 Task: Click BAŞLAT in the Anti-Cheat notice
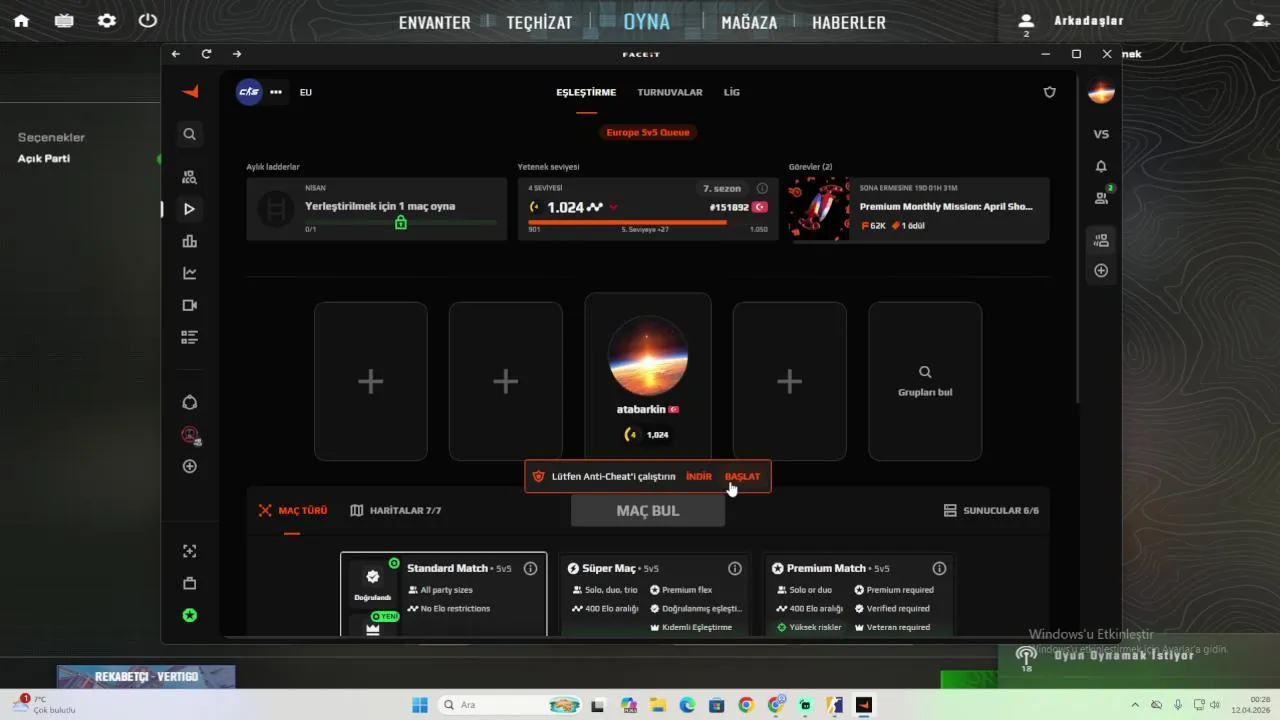click(x=742, y=476)
